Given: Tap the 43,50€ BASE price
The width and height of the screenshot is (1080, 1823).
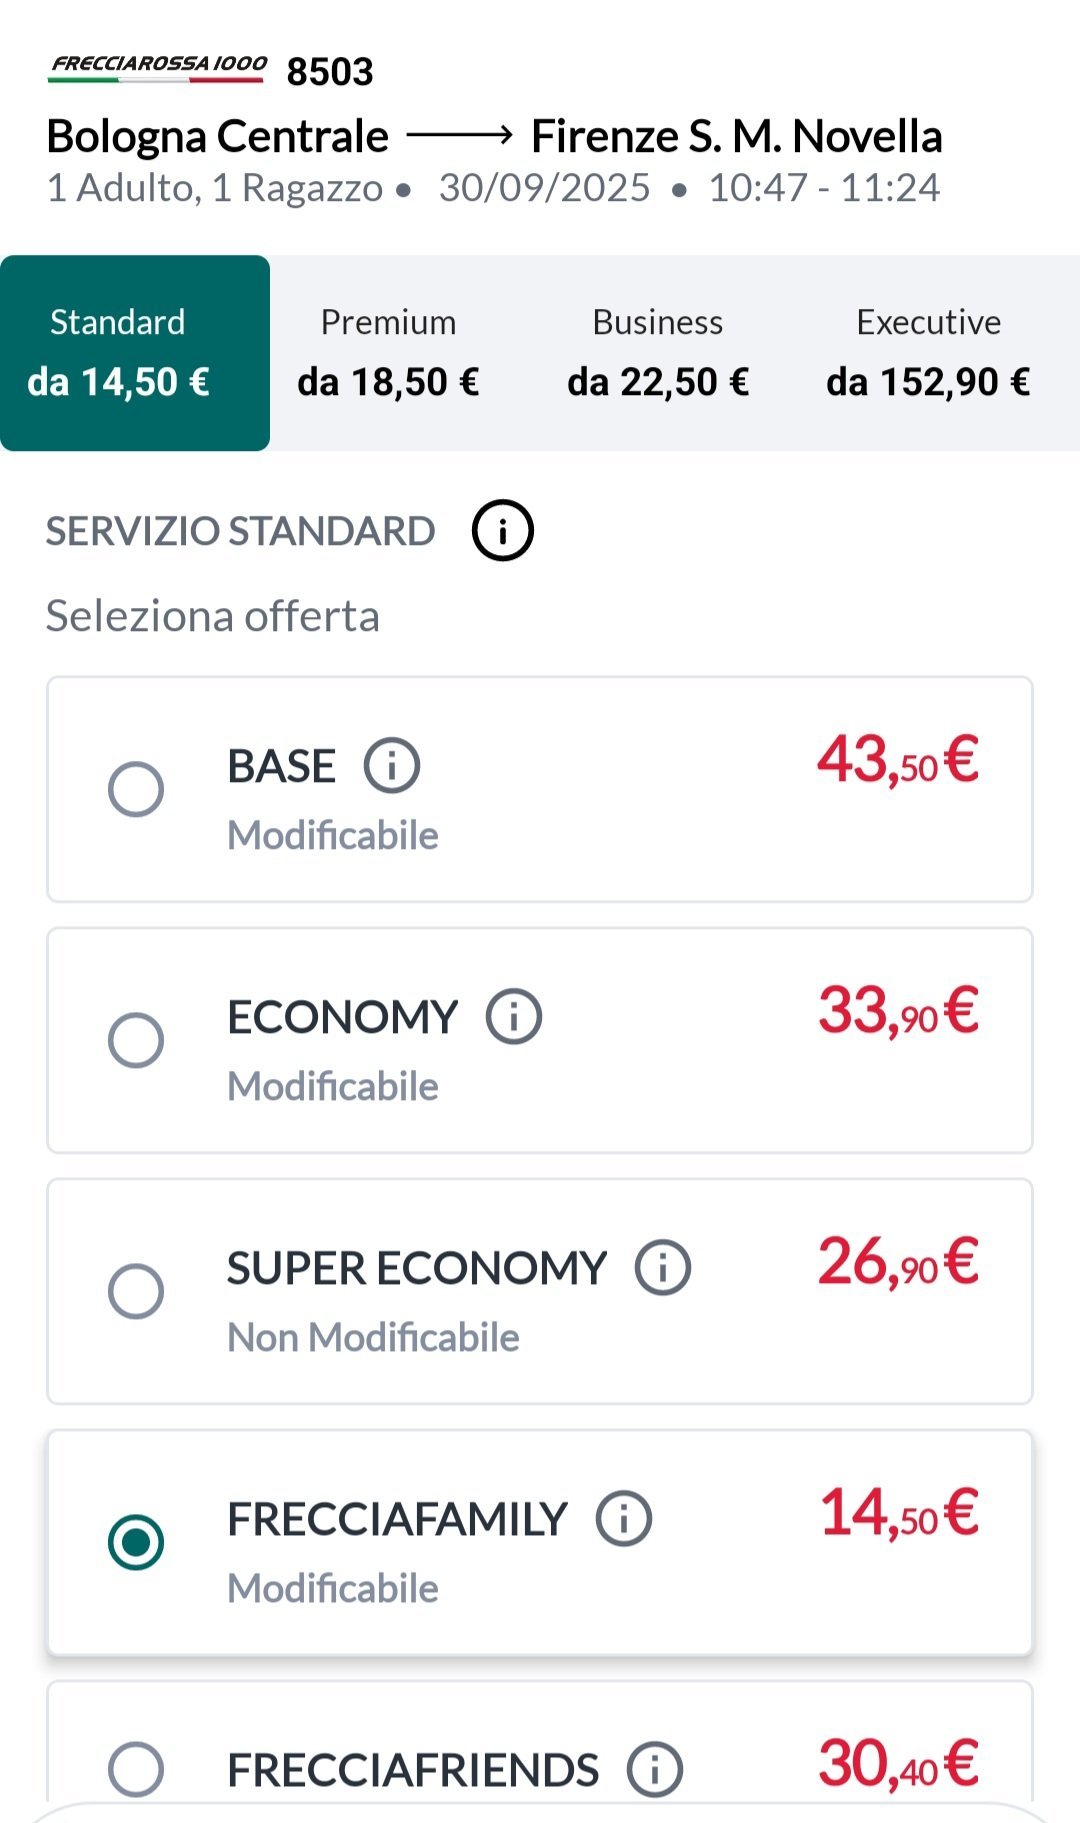Looking at the screenshot, I should click(897, 760).
